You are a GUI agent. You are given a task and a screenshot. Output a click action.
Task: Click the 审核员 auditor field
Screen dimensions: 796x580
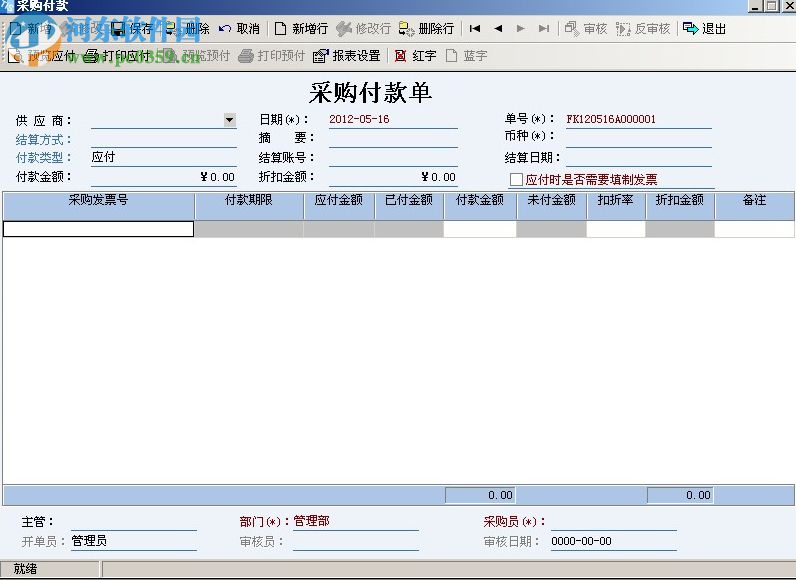pyautogui.click(x=356, y=541)
